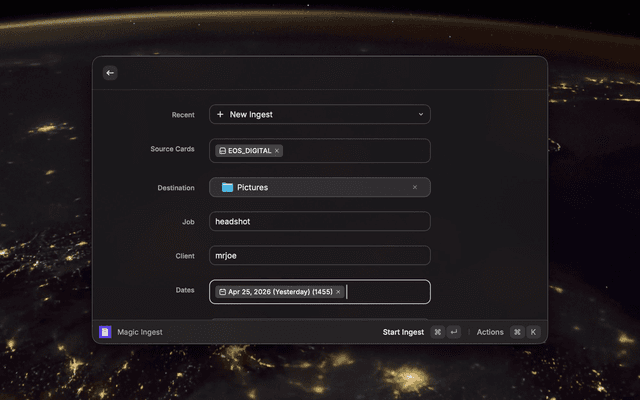This screenshot has height=400, width=640.
Task: Click the Client field containing mrjoe
Action: [320, 256]
